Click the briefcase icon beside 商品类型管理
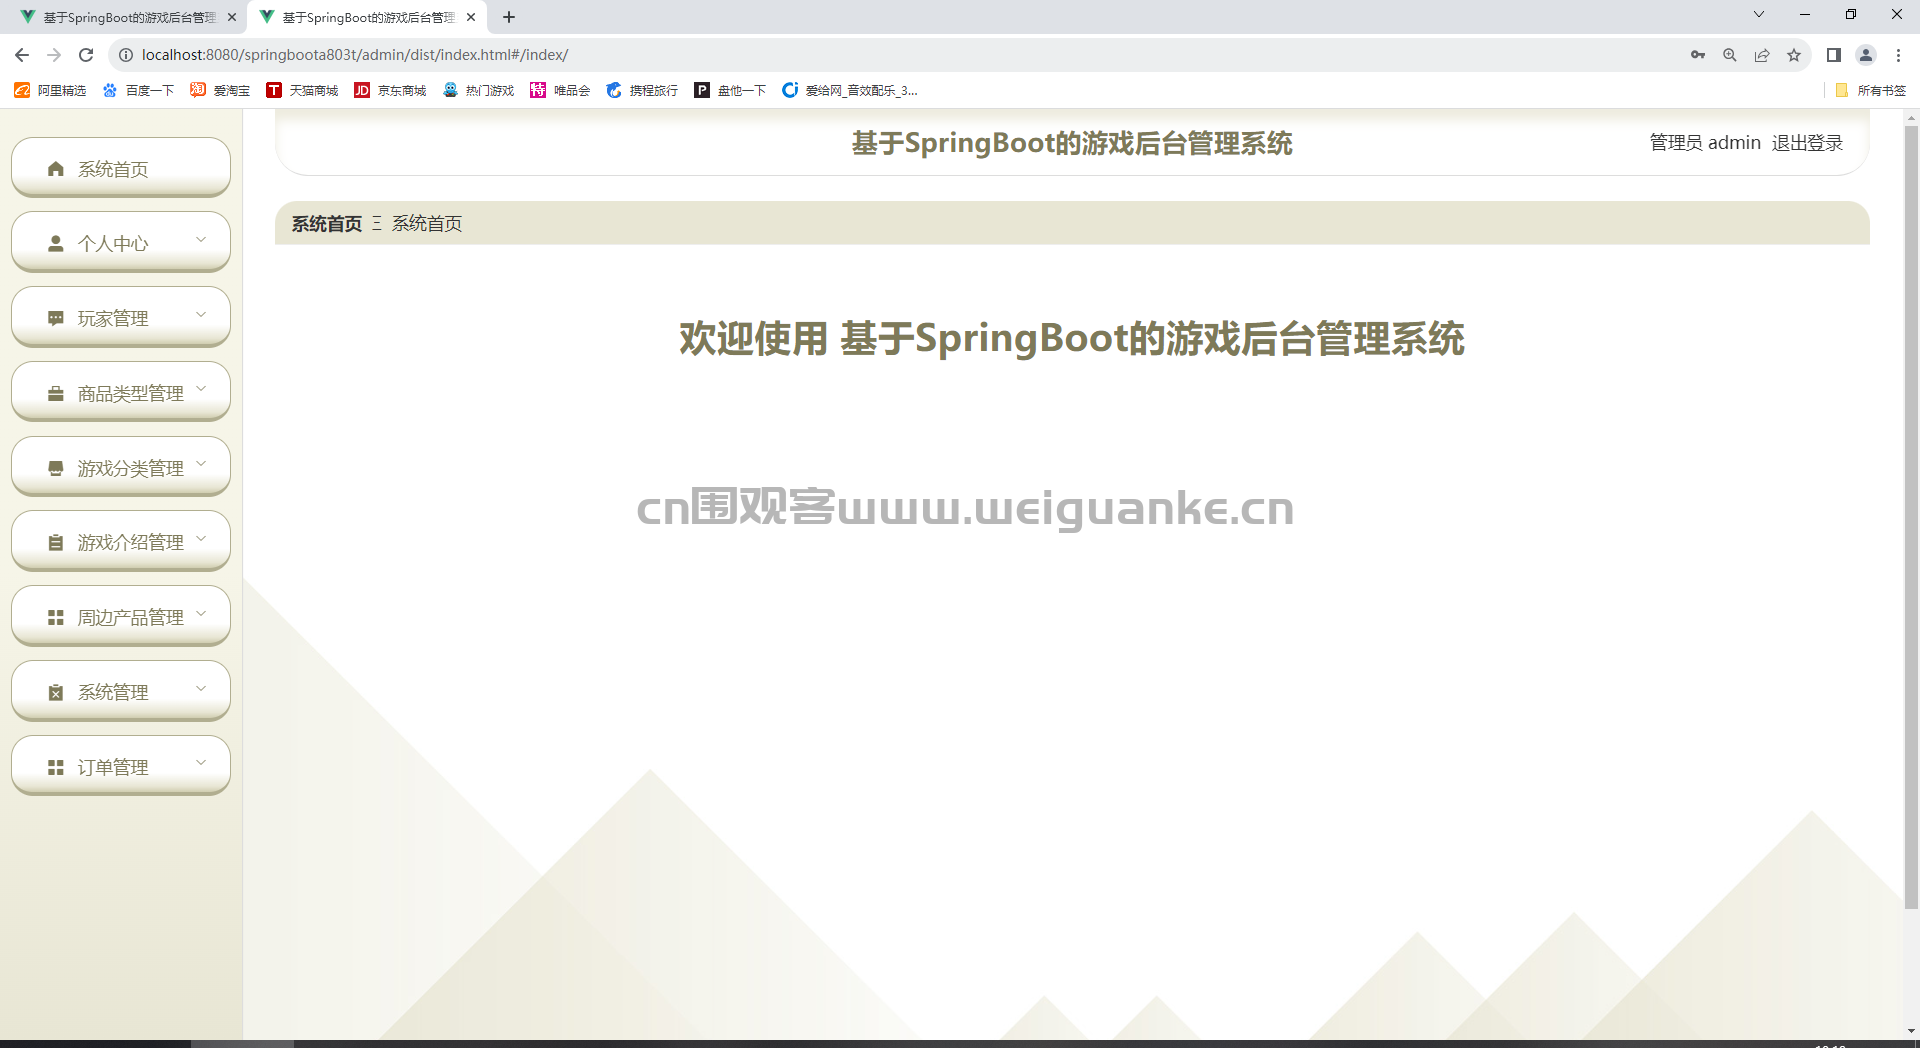 pyautogui.click(x=56, y=393)
